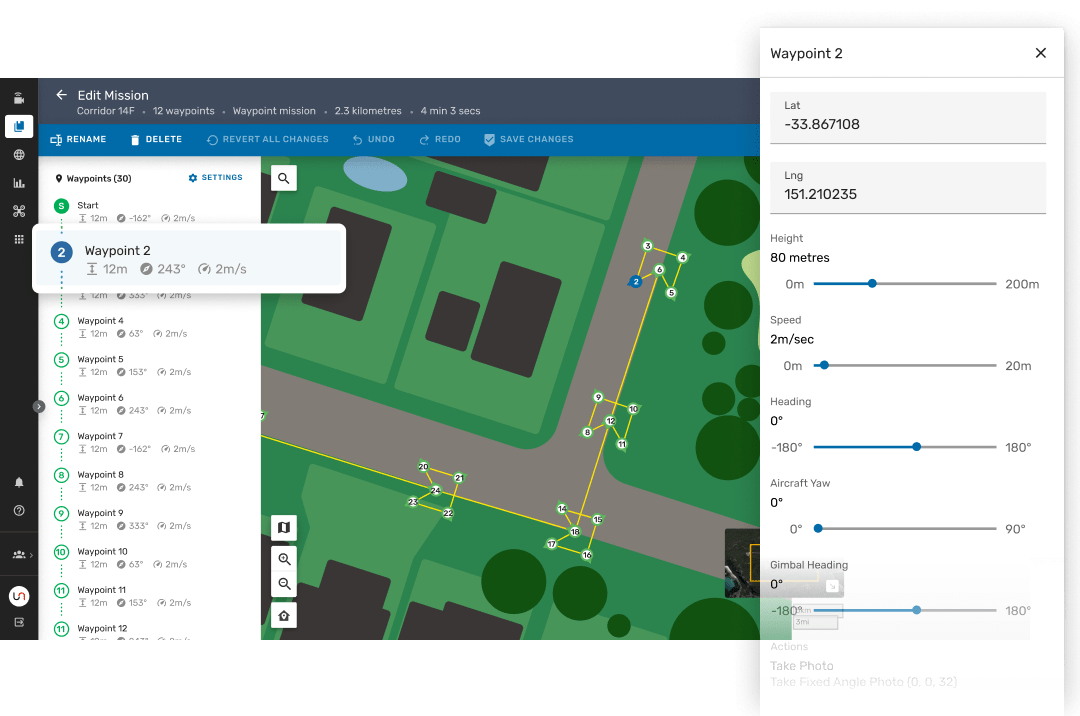Close the Waypoint 2 details panel

pos(1041,53)
